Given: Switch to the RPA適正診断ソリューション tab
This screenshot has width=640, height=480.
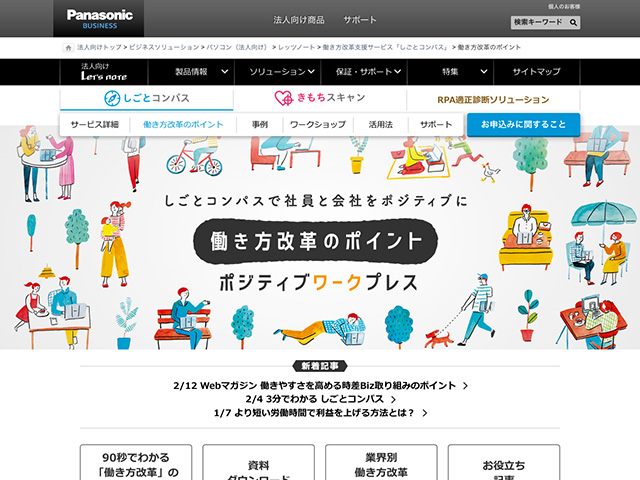Looking at the screenshot, I should pos(493,100).
